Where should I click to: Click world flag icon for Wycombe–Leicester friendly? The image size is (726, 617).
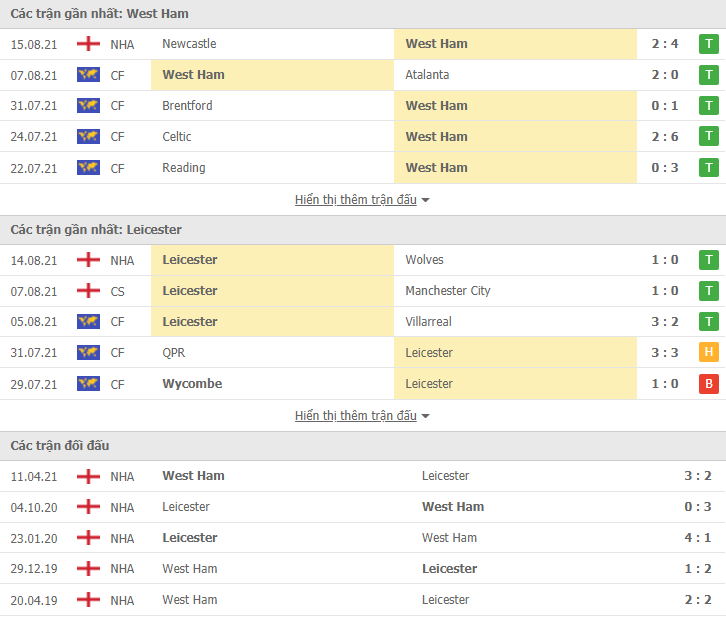pyautogui.click(x=88, y=384)
